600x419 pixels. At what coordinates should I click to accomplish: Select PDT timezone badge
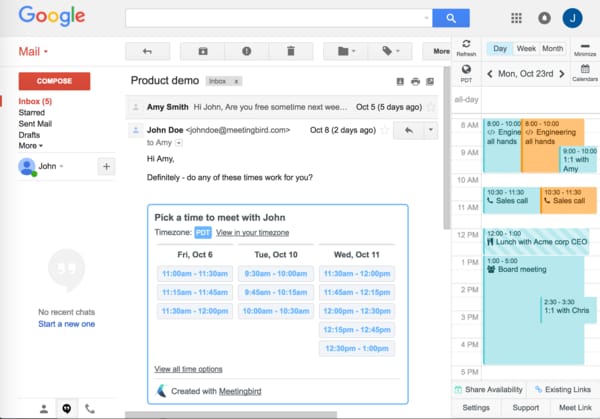[x=203, y=233]
